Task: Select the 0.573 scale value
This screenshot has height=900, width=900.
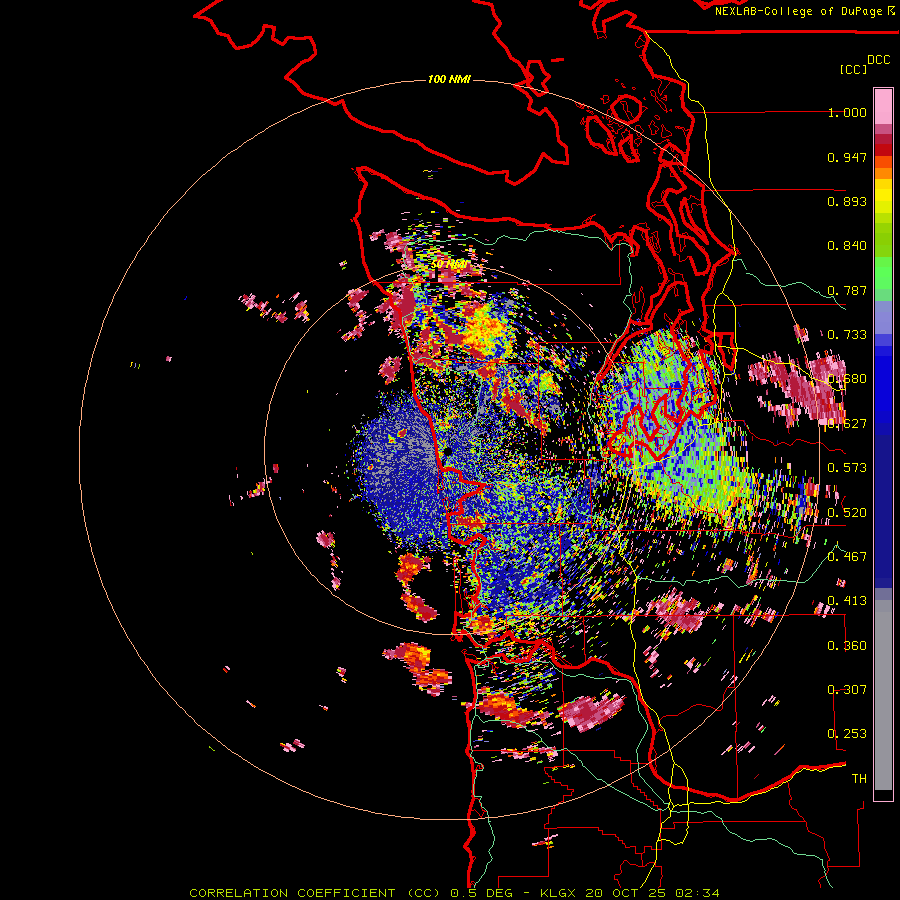Action: coord(847,468)
